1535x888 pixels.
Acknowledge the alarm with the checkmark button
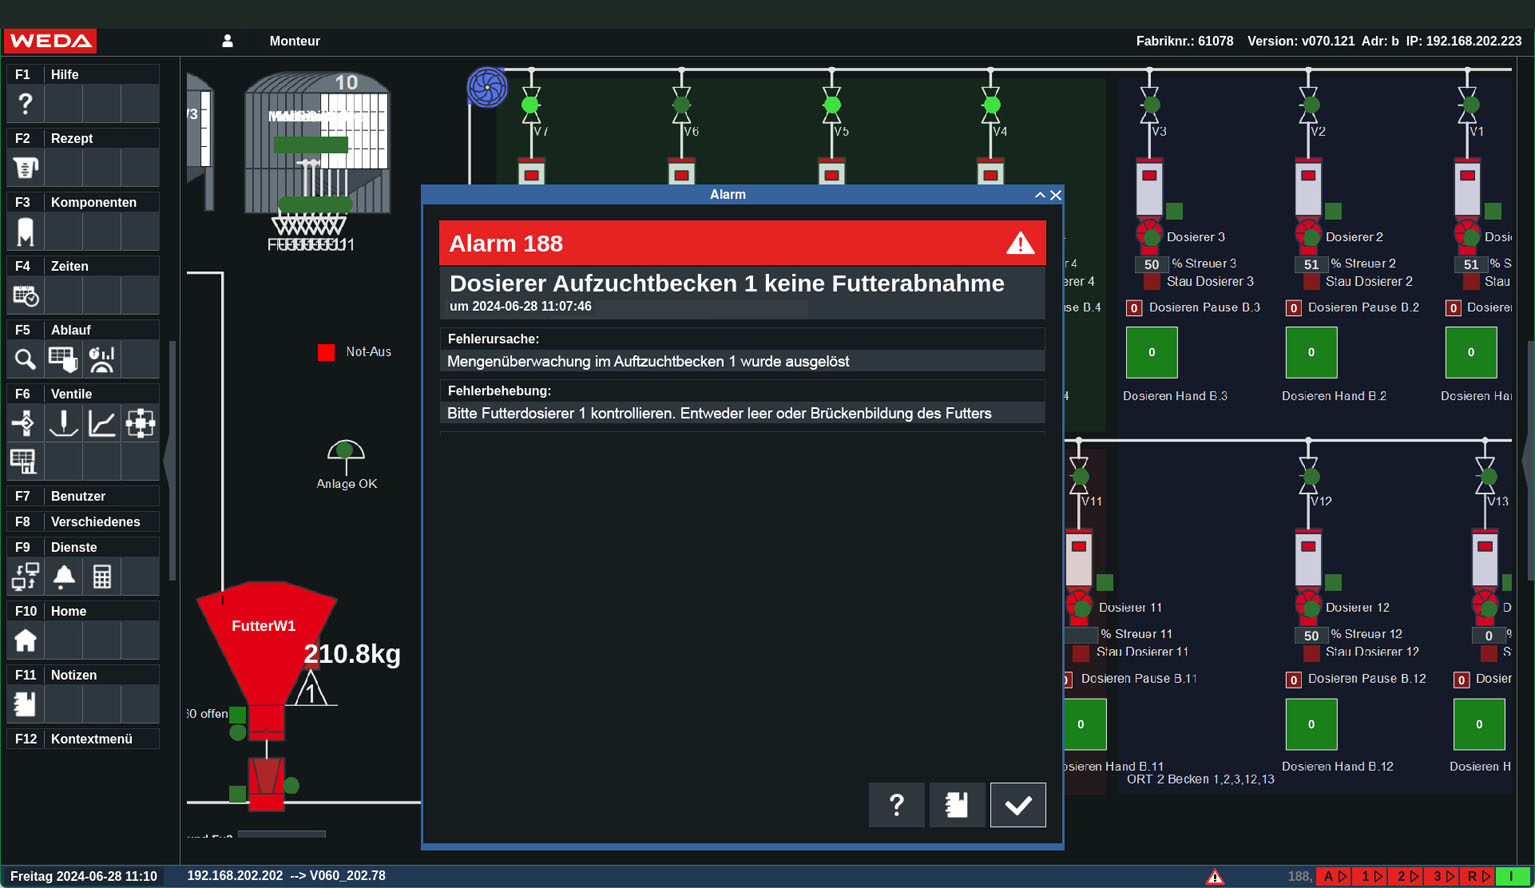click(x=1017, y=805)
